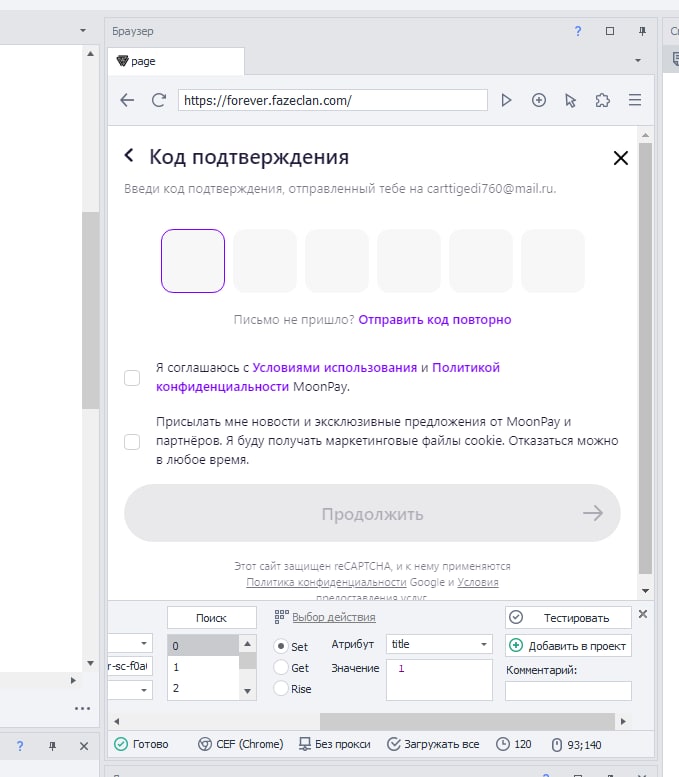The height and width of the screenshot is (777, 679).
Task: Click the Загружать все check icon
Action: point(394,744)
